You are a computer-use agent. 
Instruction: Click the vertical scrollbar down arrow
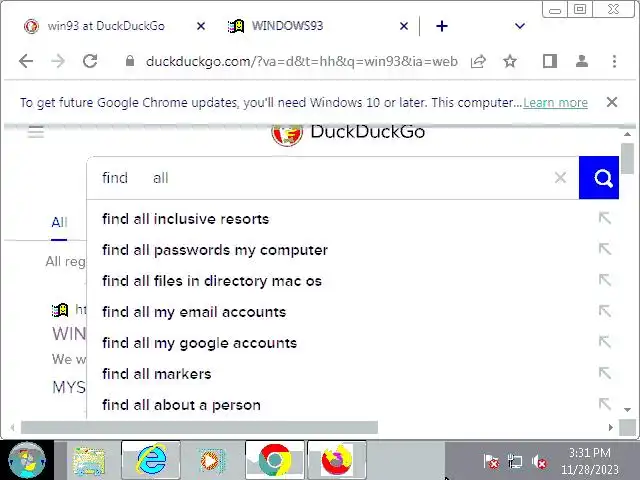point(627,409)
